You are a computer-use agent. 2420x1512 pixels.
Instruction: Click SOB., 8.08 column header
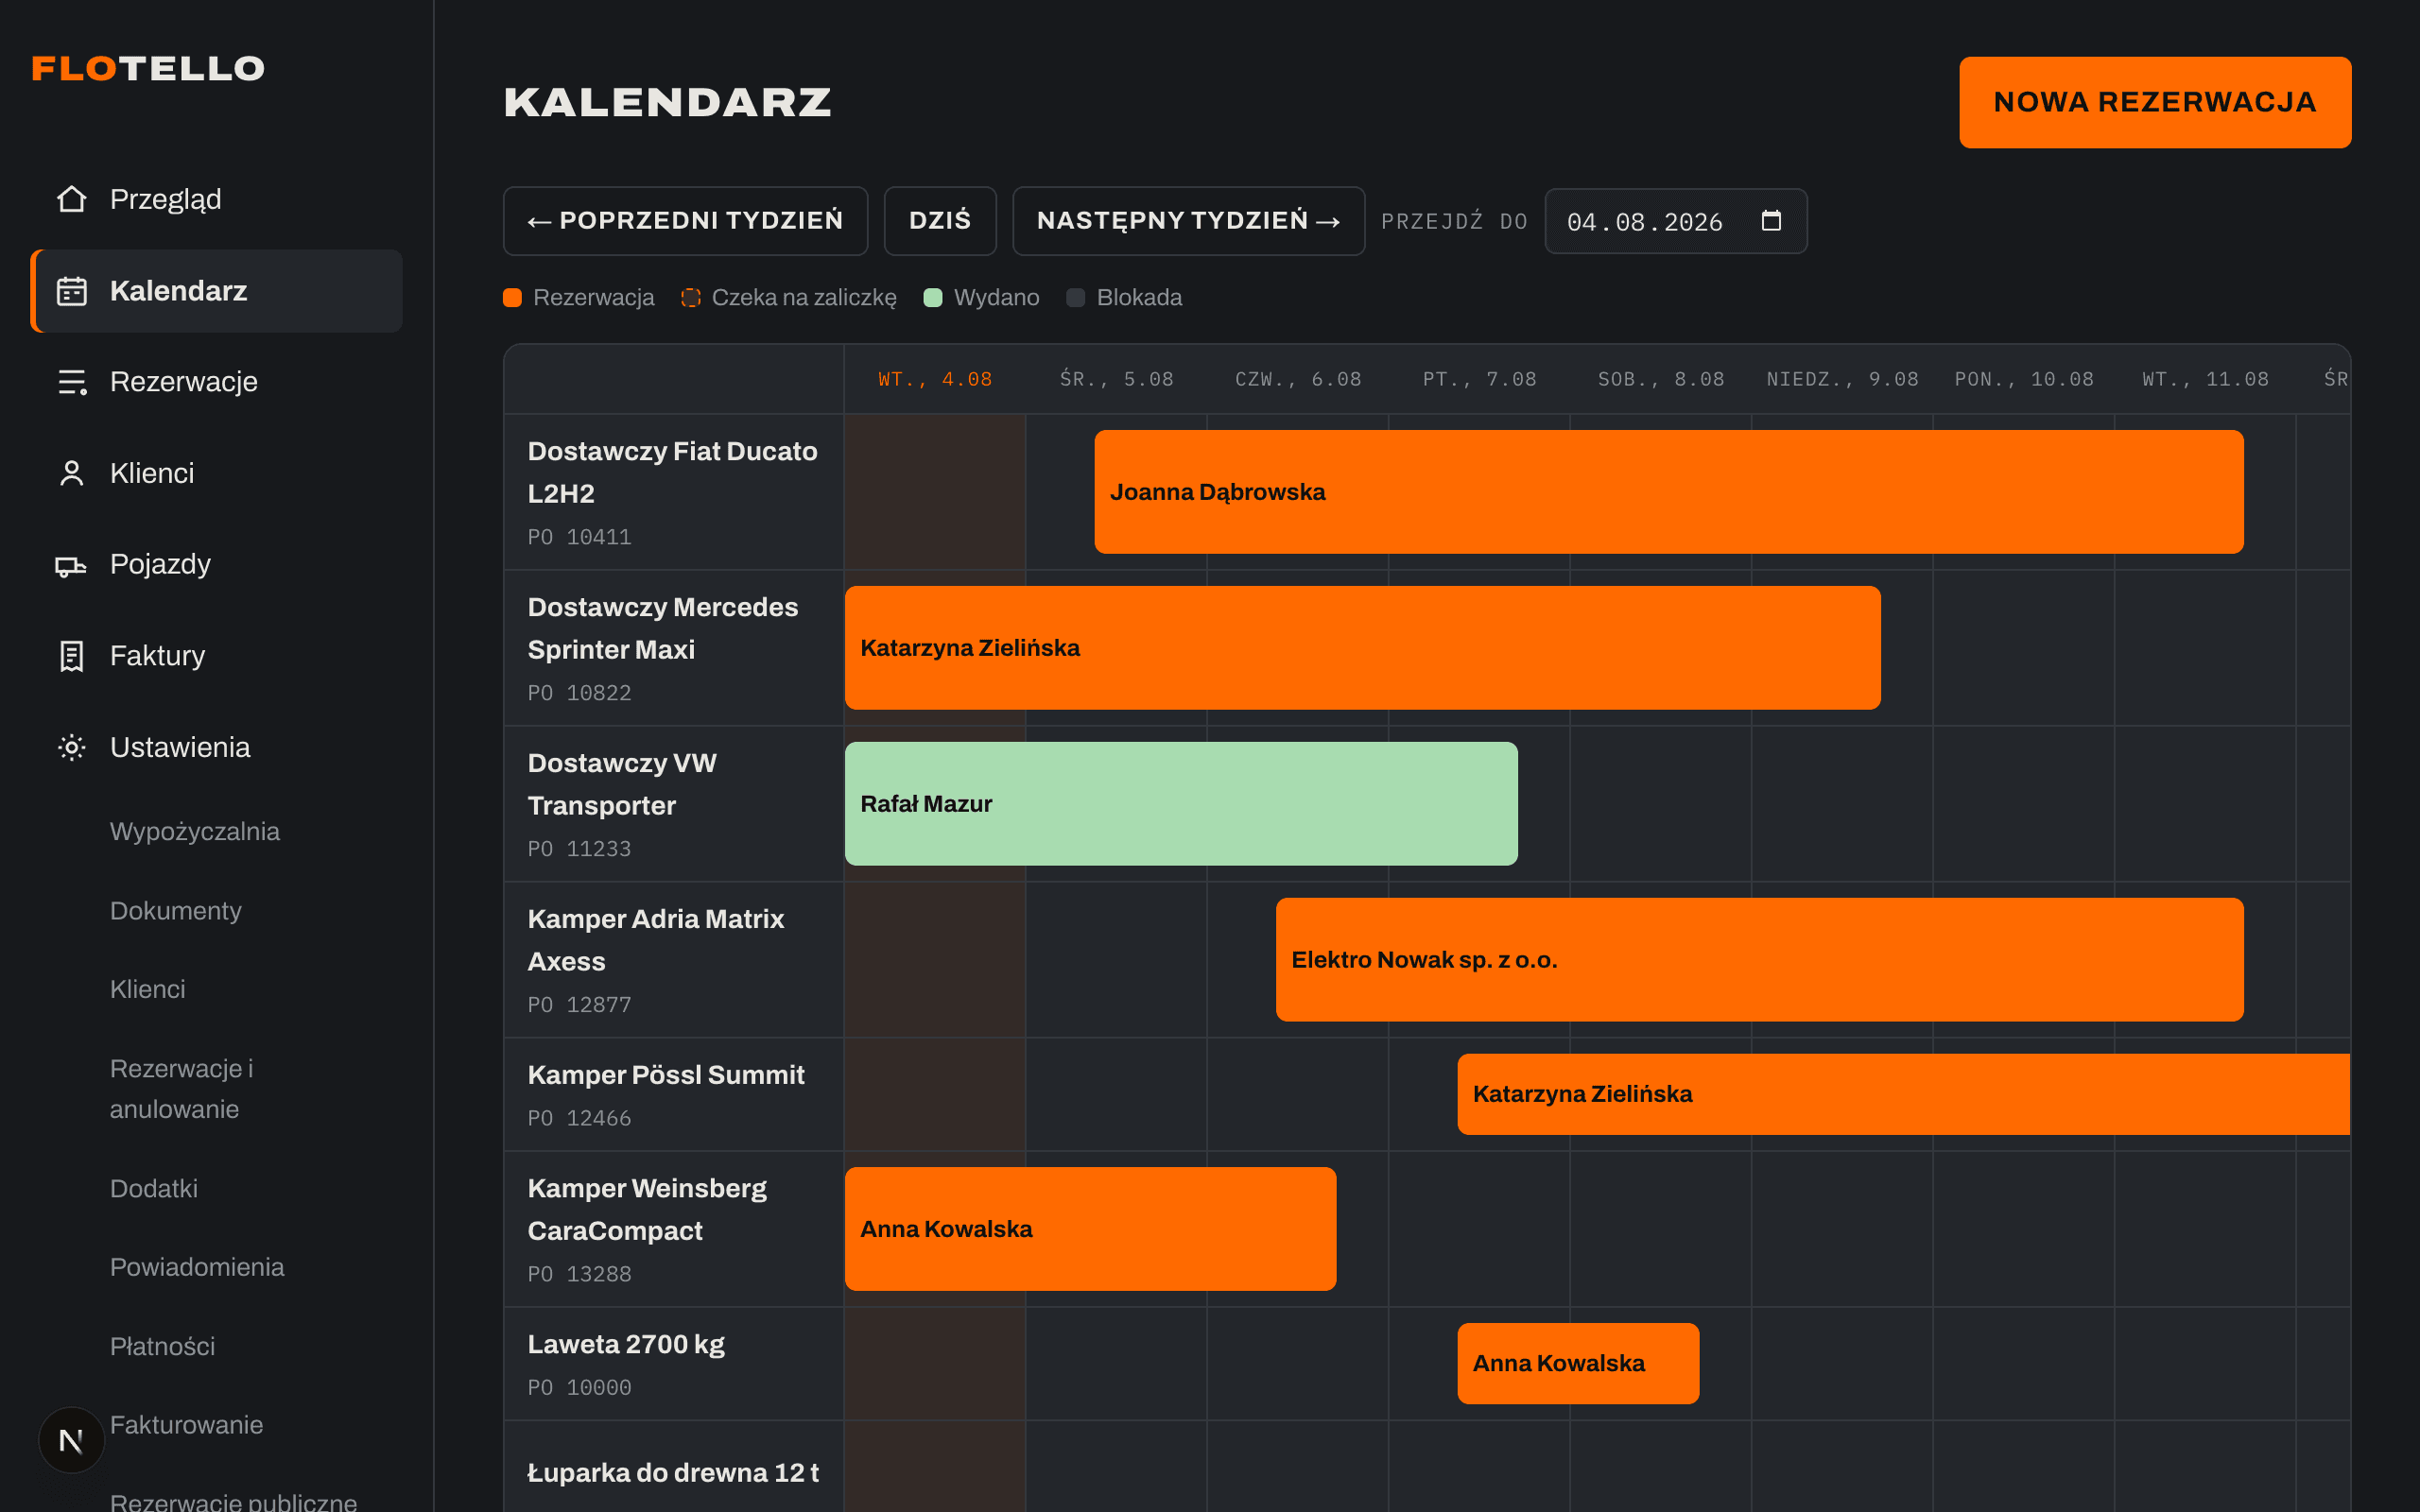coord(1661,379)
